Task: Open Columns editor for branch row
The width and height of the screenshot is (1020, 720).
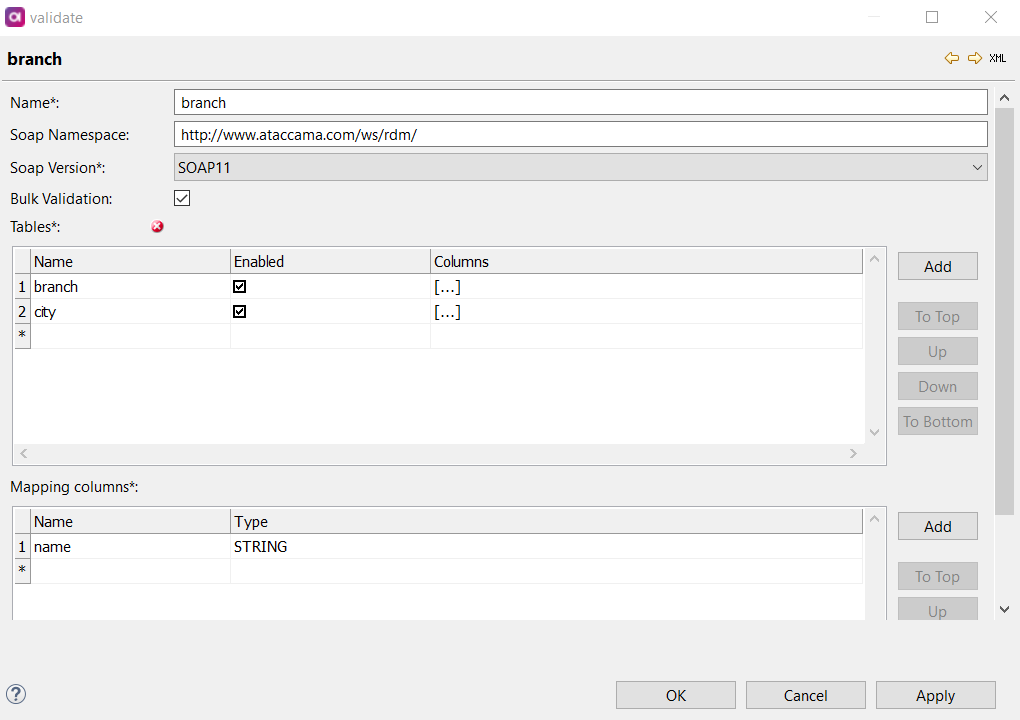Action: [447, 287]
